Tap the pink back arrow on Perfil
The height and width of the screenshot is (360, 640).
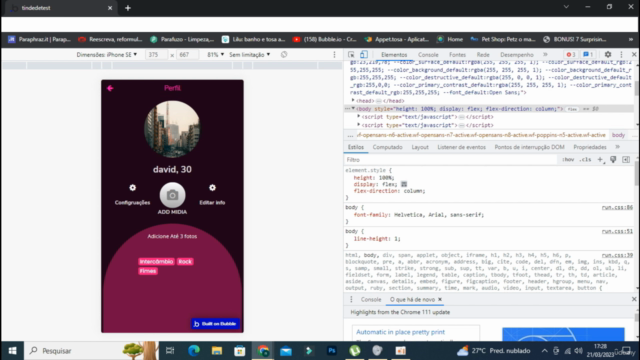(x=110, y=88)
